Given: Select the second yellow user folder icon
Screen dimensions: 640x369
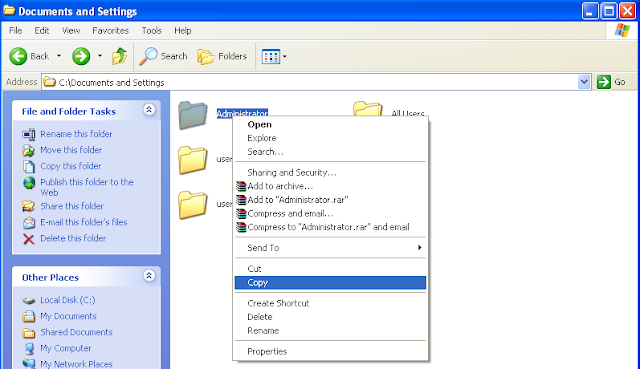Looking at the screenshot, I should coord(193,160).
